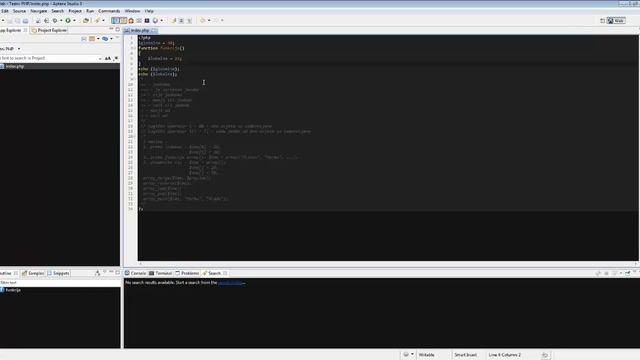The width and height of the screenshot is (640, 360).
Task: Expand the Debug button dropdown arrow
Action: coord(61,20)
